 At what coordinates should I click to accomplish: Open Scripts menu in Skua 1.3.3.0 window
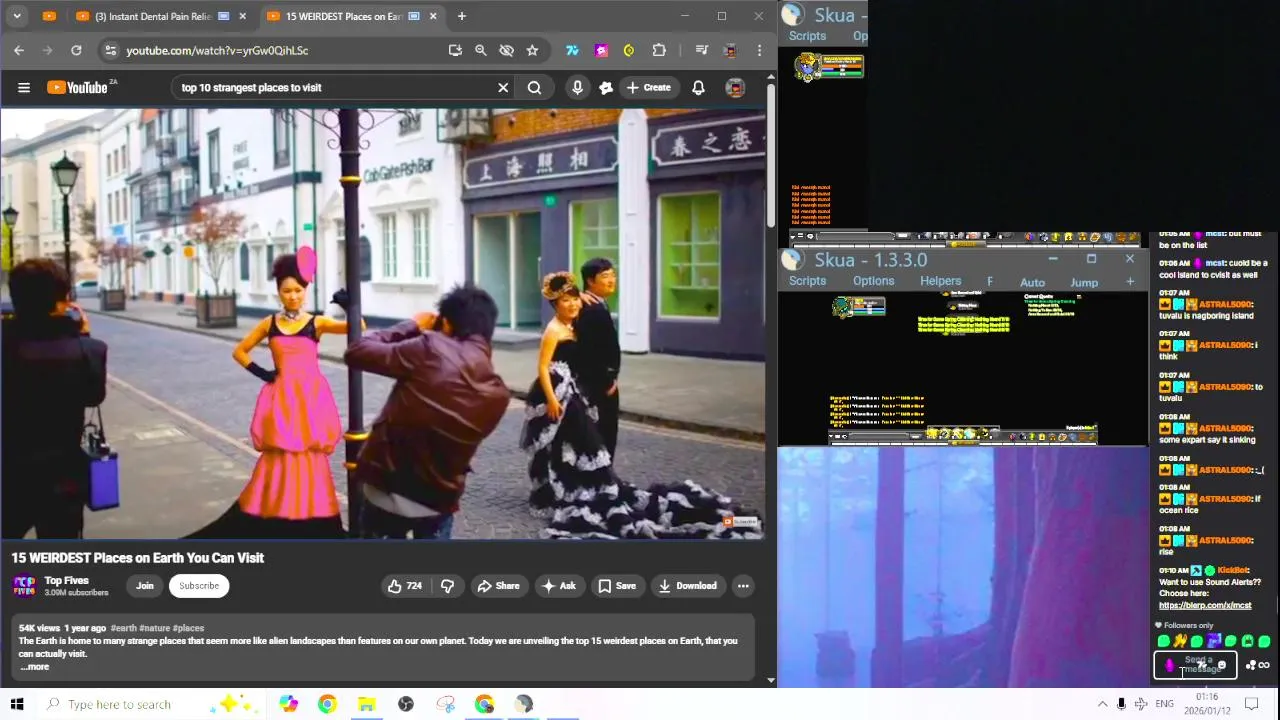[x=807, y=282]
